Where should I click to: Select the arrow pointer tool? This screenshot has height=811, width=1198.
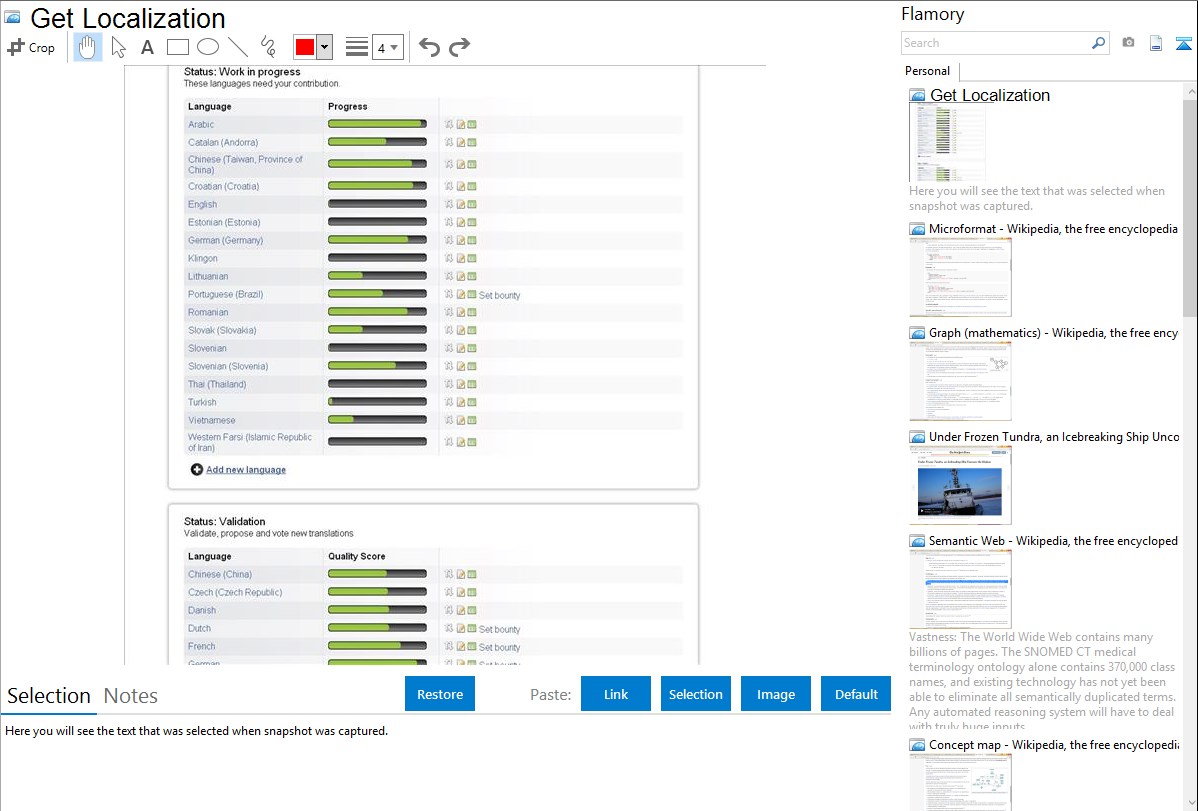click(118, 47)
